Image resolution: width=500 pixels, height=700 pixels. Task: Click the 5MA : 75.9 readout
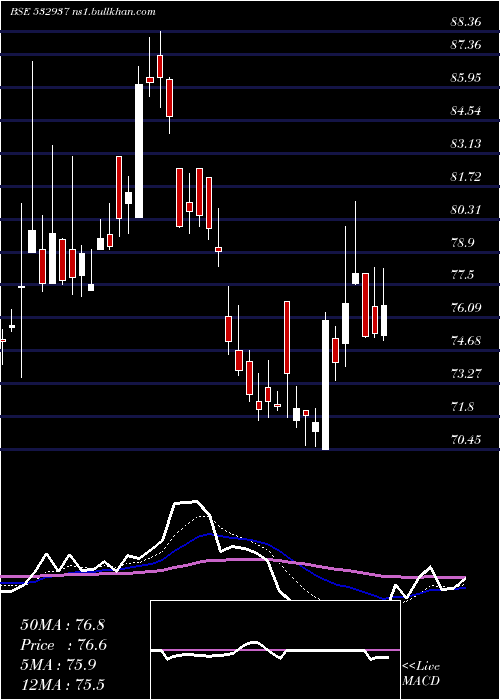(x=58, y=665)
